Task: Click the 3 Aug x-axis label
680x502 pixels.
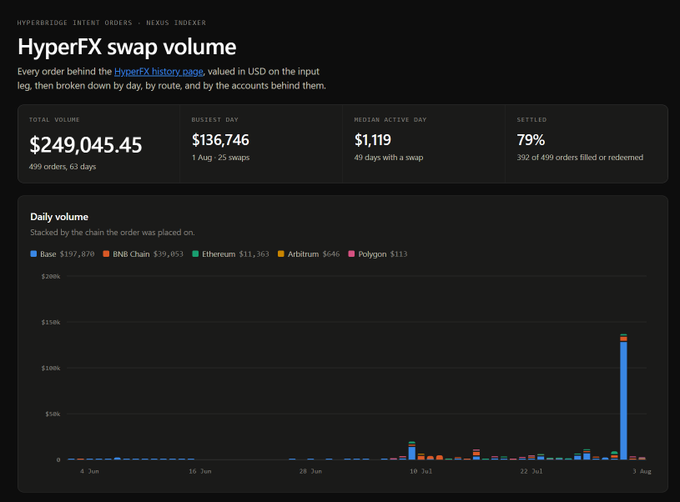Action: pyautogui.click(x=642, y=471)
